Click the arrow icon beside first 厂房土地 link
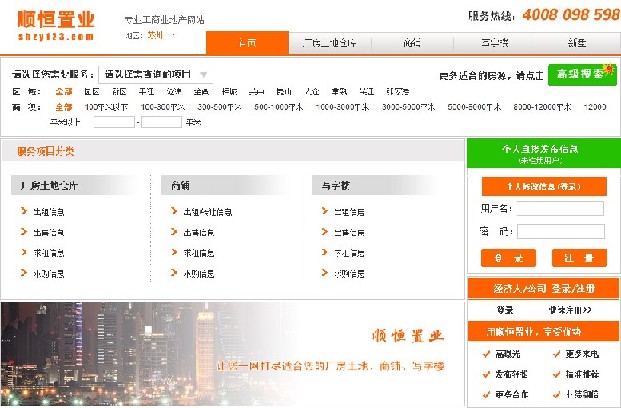Viewport: 621px width, 408px height. click(x=23, y=212)
